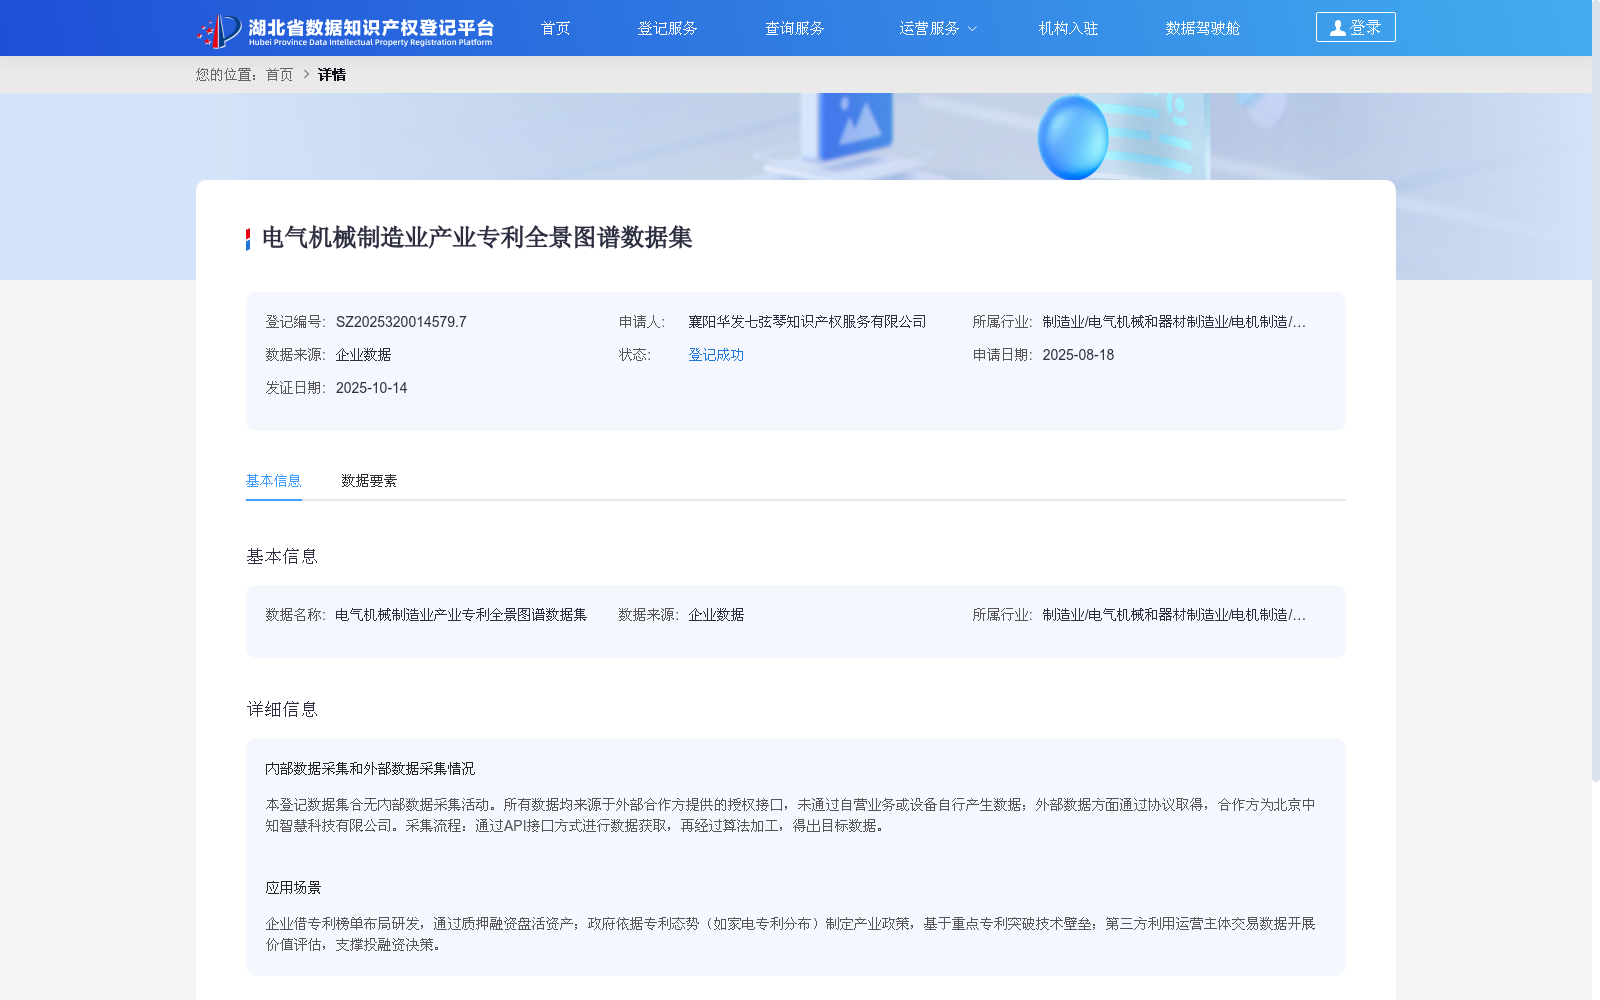1600x1000 pixels.
Task: Click the 应用场景 heading
Action: point(293,888)
